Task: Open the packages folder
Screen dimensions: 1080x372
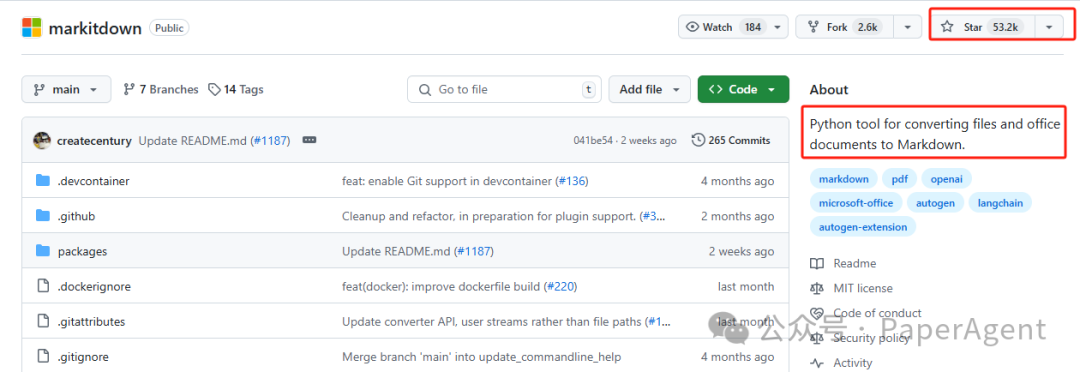Action: (x=83, y=251)
